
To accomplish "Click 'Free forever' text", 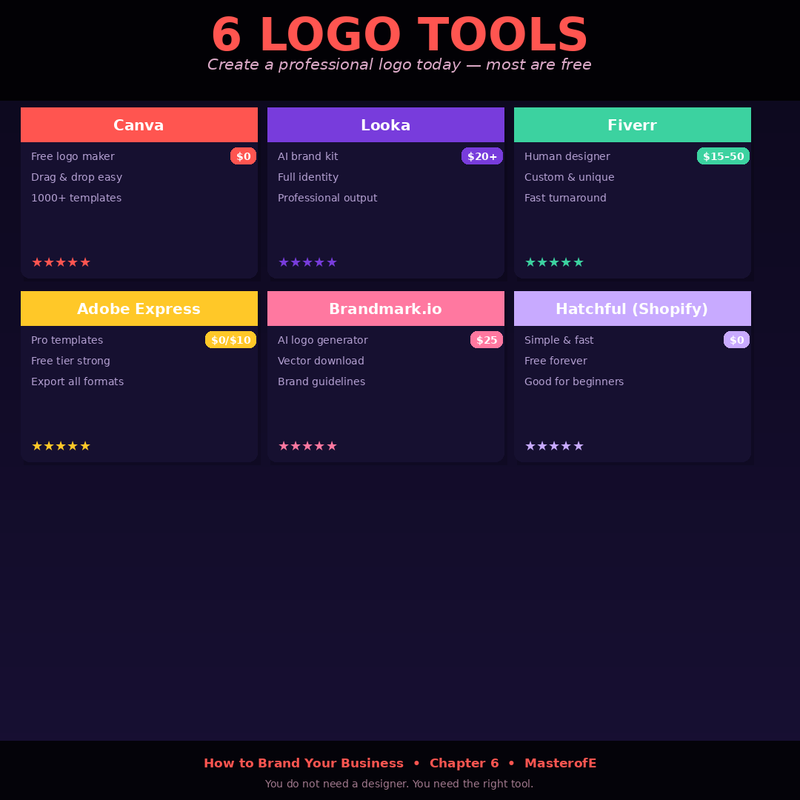I will point(556,361).
